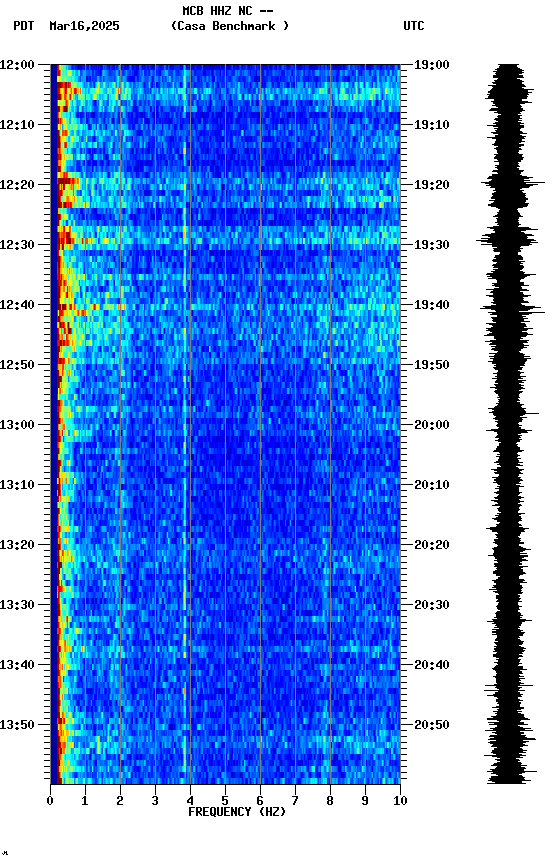552x864 pixels.
Task: Click the 4 Hz frequency axis tick label
Action: click(x=190, y=801)
